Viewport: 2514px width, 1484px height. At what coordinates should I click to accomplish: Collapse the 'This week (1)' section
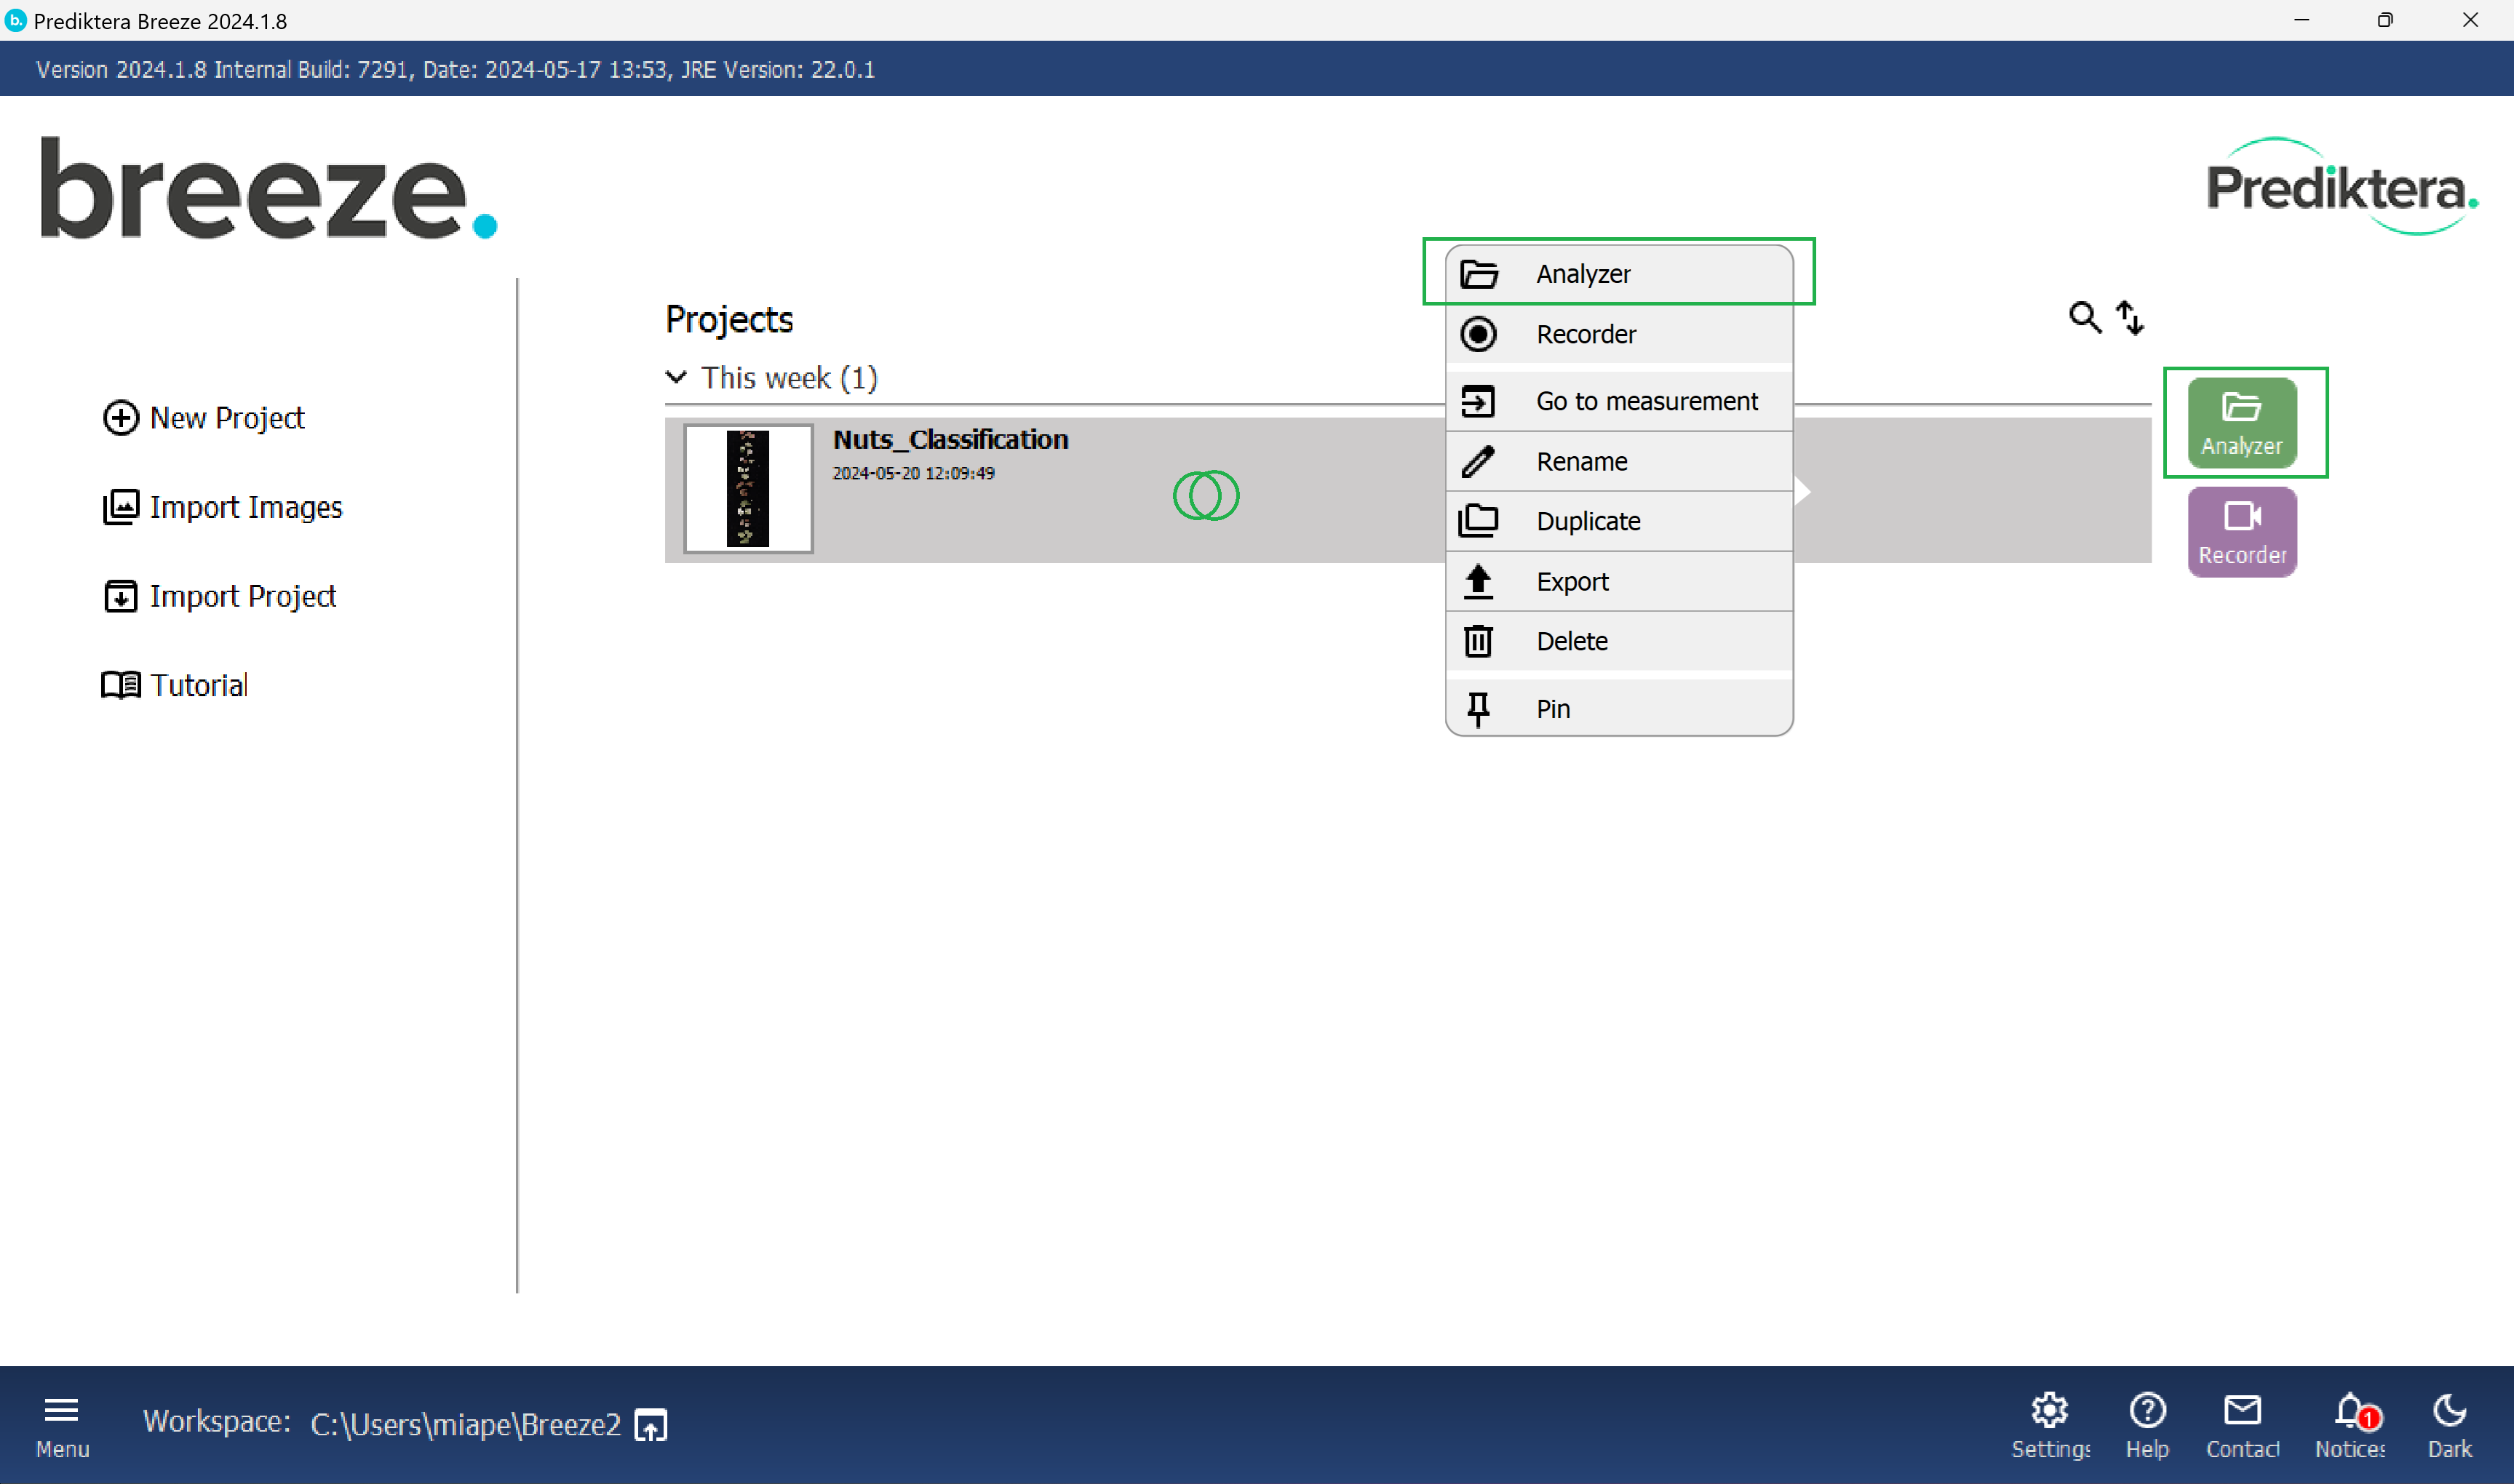pyautogui.click(x=676, y=377)
